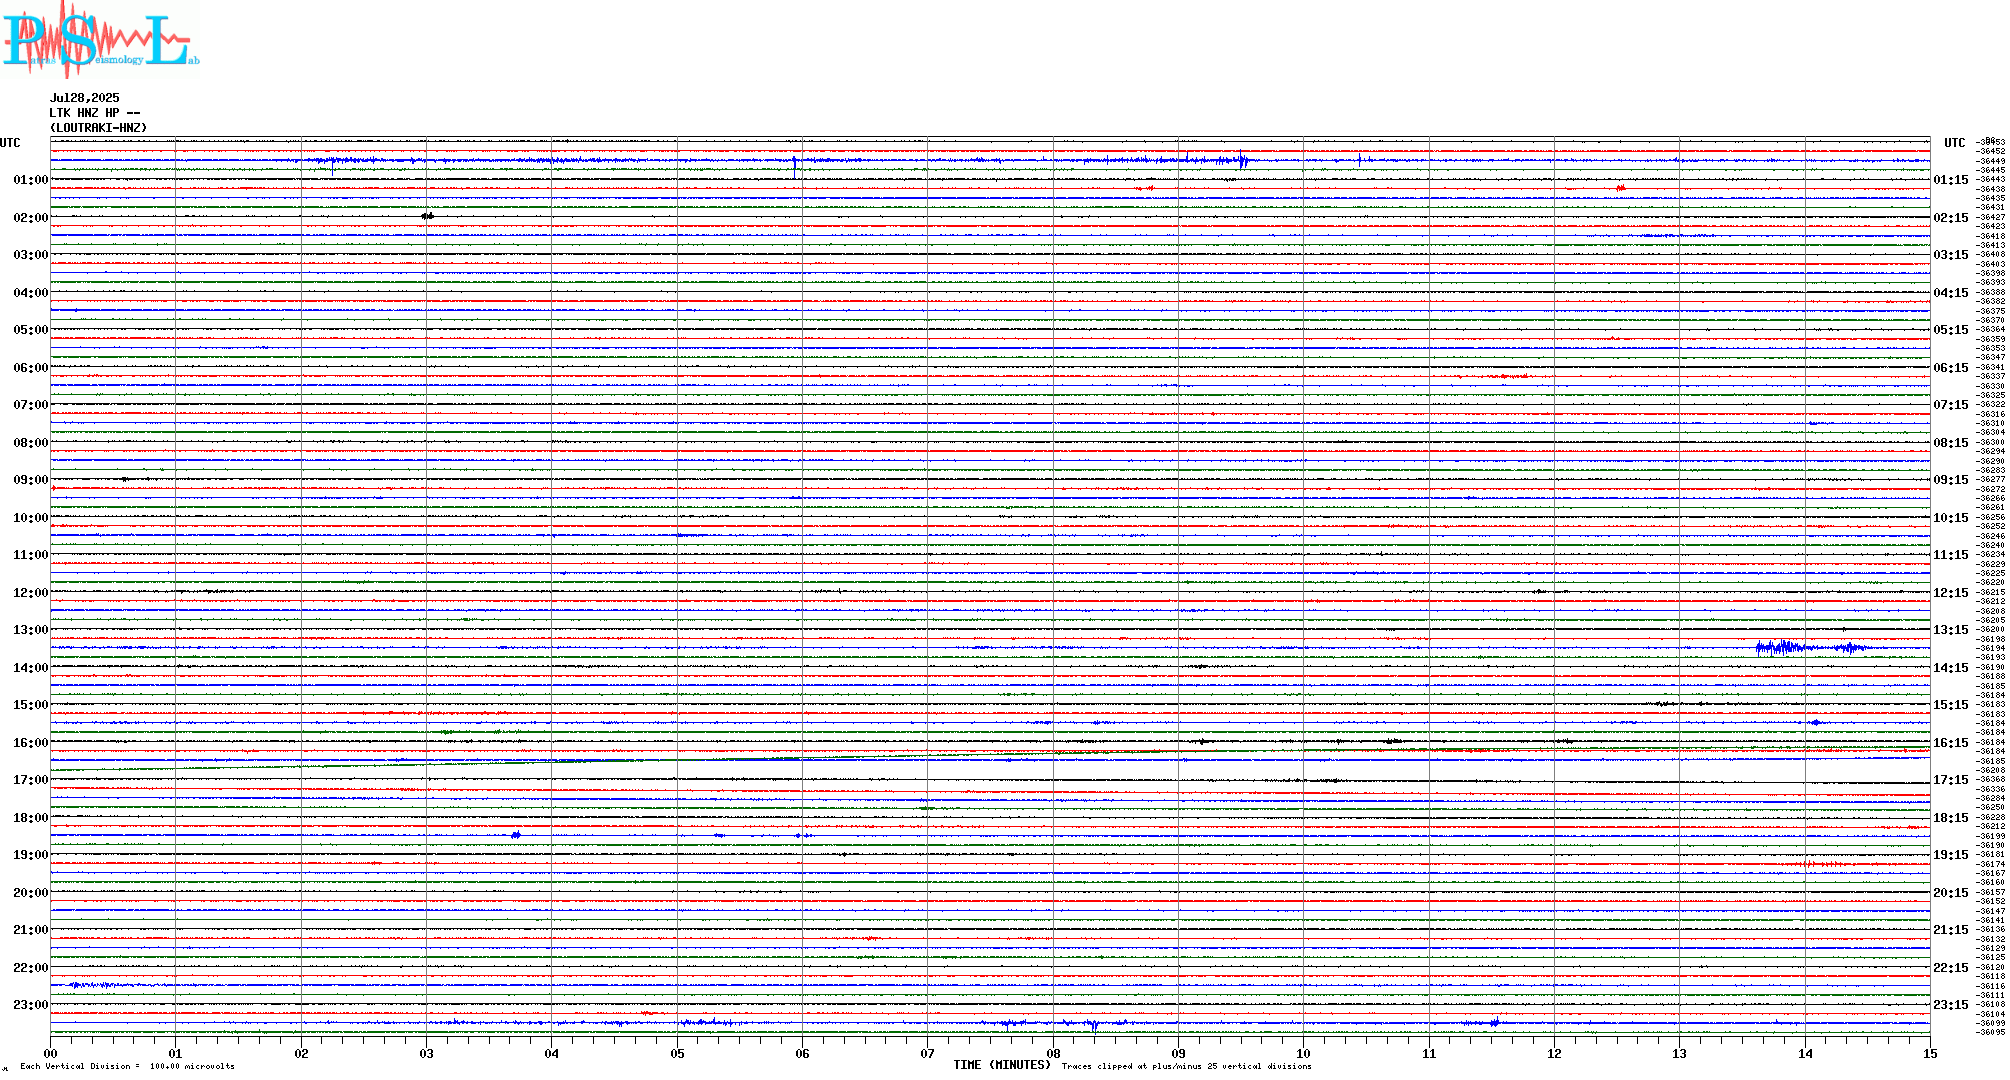2010x1080 pixels.
Task: Click minute tick label "08" on the time axis
Action: click(1053, 1053)
